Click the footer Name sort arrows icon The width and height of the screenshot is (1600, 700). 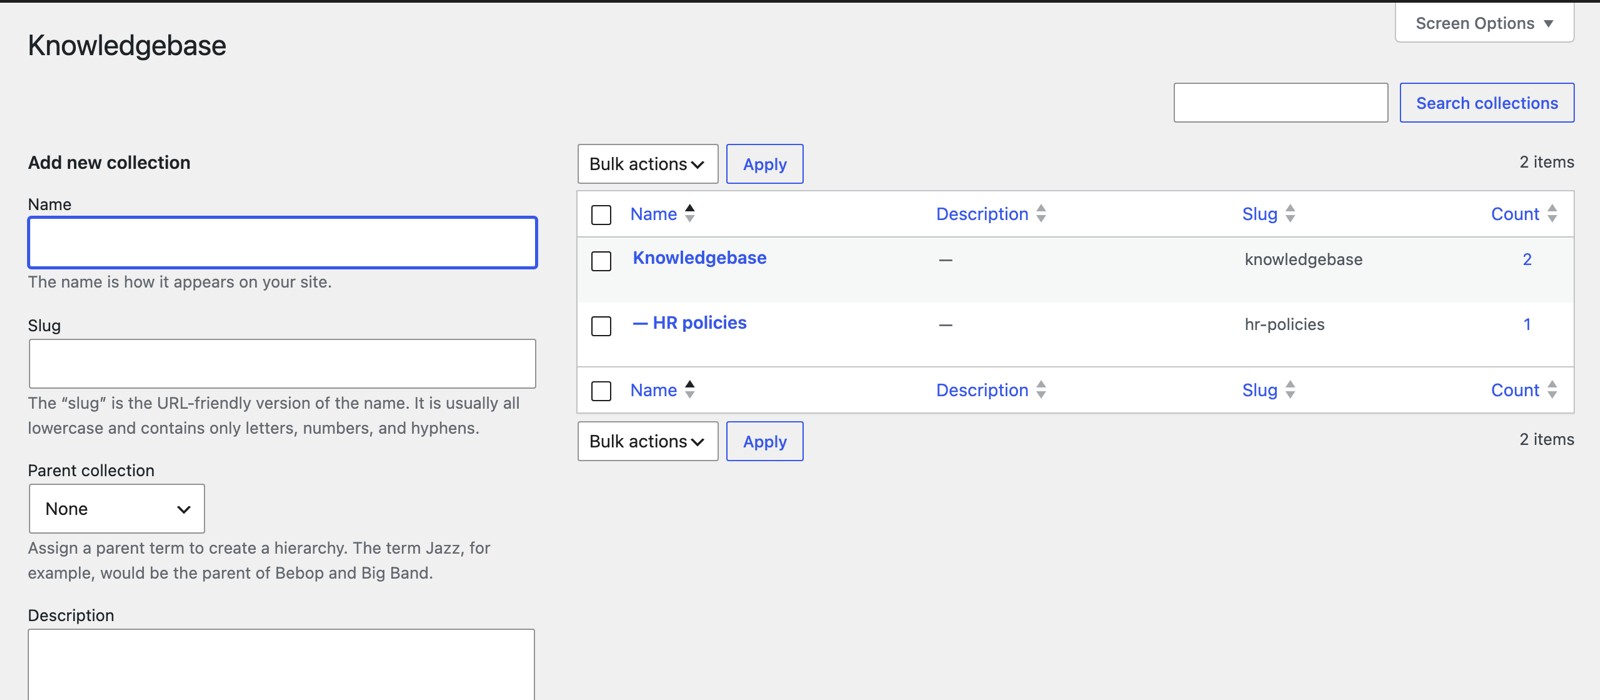(690, 389)
